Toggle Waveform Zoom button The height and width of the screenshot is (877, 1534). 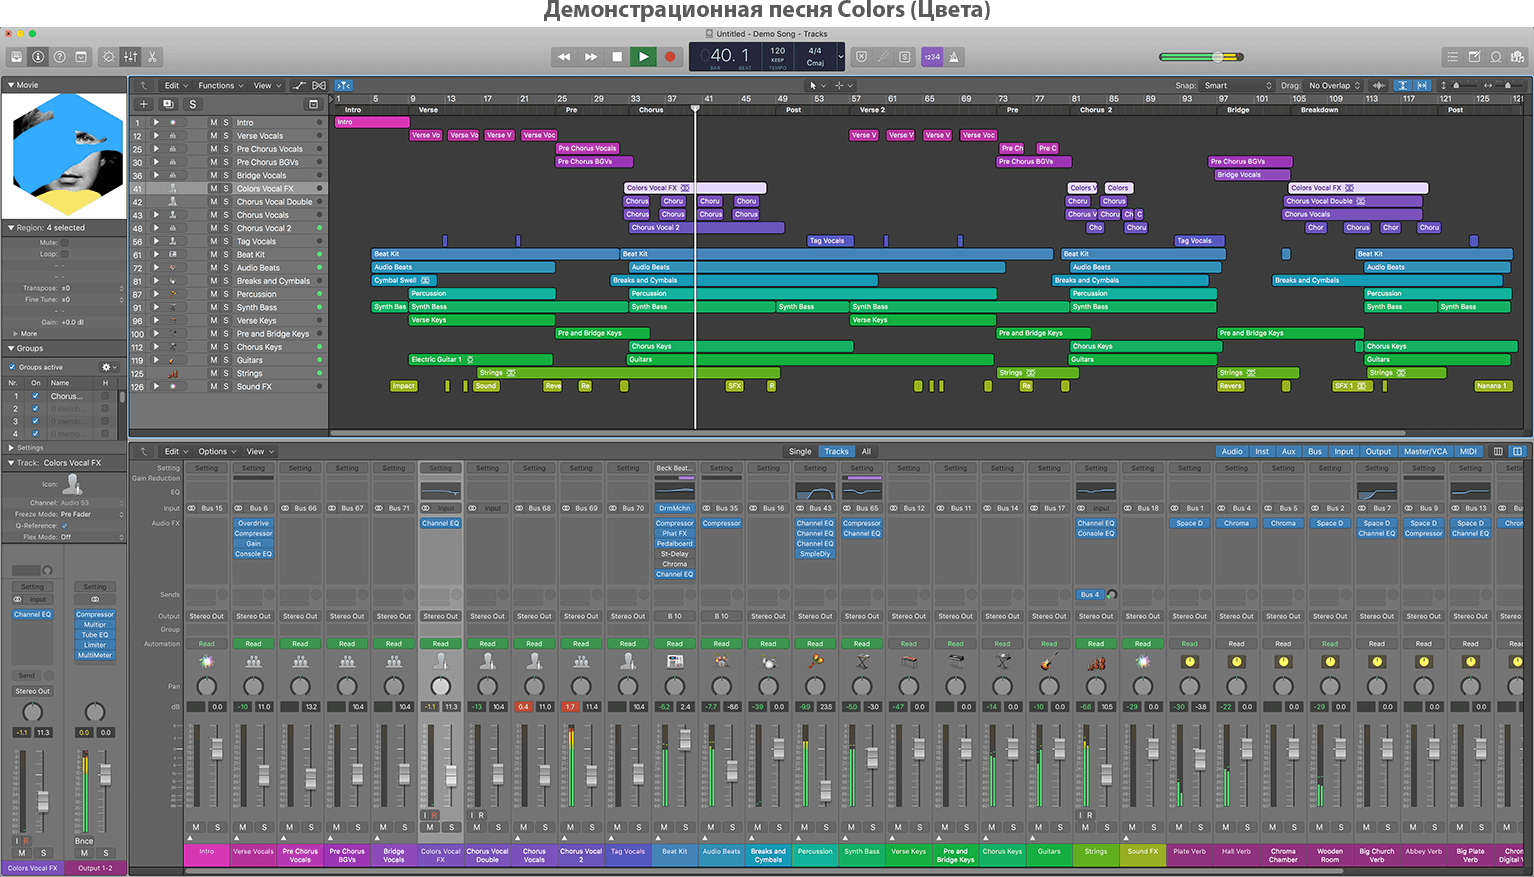1380,86
